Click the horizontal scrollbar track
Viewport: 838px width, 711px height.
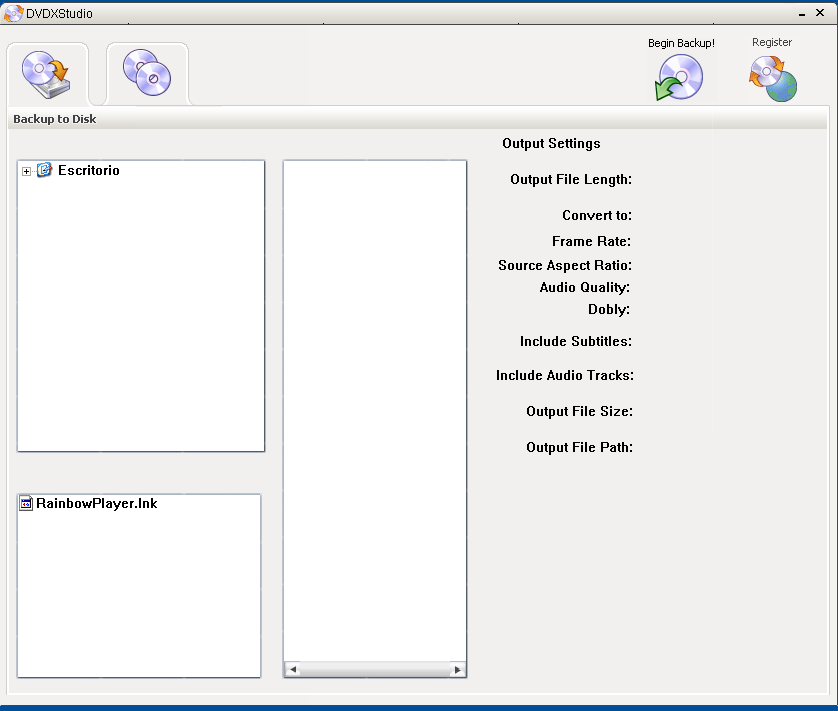[375, 669]
